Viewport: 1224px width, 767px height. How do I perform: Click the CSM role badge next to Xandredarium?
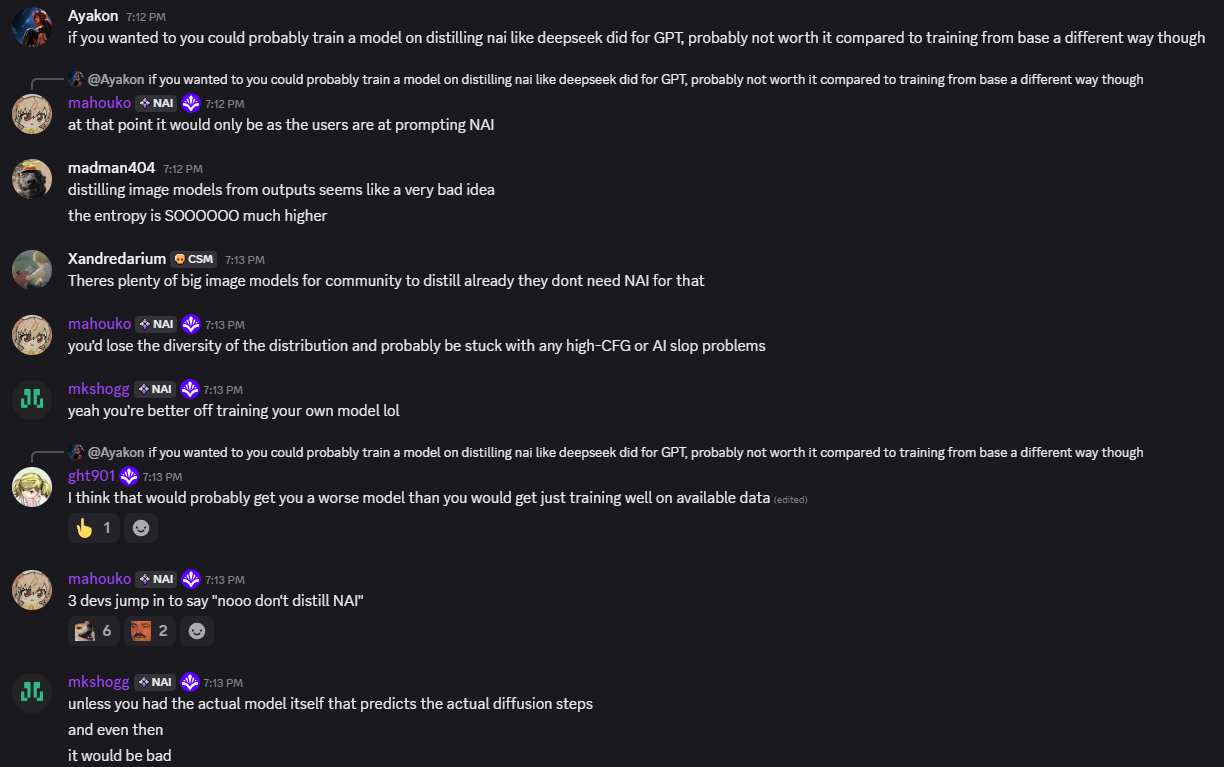[x=194, y=259]
